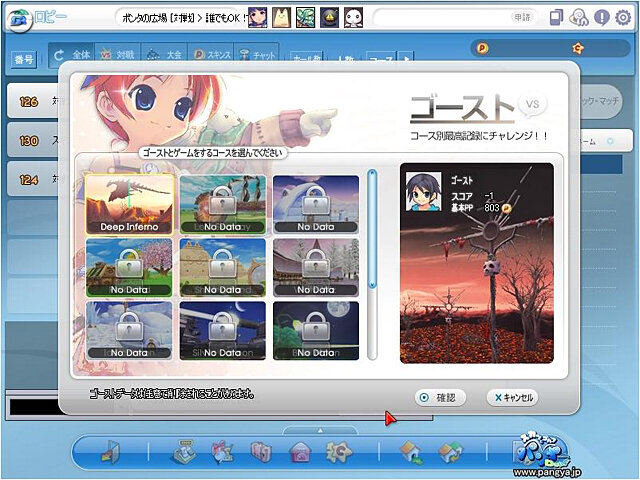Select the purple-haired girl avatar icon
Image resolution: width=640 pixels, height=480 pixels.
[258, 18]
